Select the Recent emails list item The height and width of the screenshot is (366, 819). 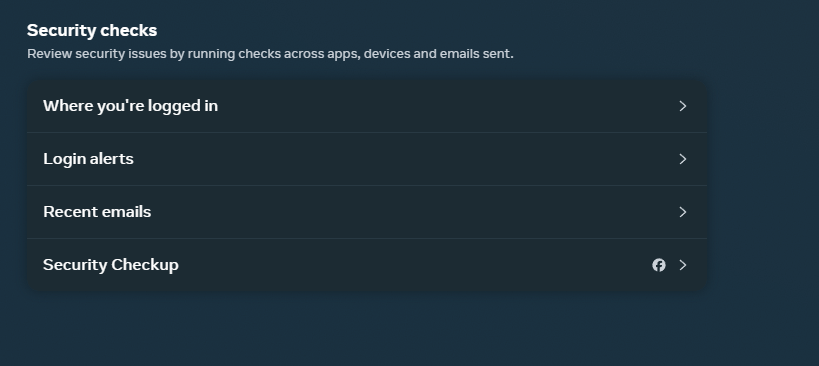[x=367, y=212]
